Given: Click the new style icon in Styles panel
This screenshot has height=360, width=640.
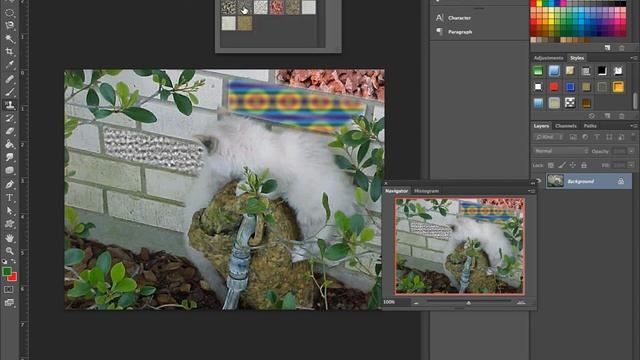Looking at the screenshot, I should click(x=607, y=116).
